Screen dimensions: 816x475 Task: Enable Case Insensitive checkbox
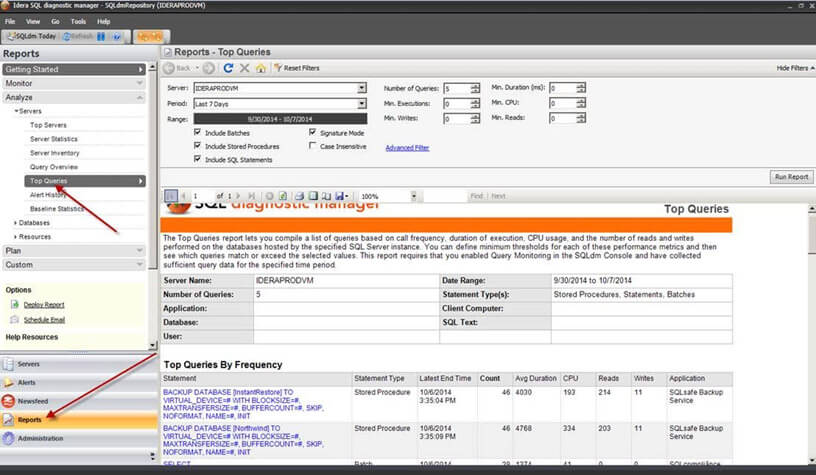click(x=312, y=146)
